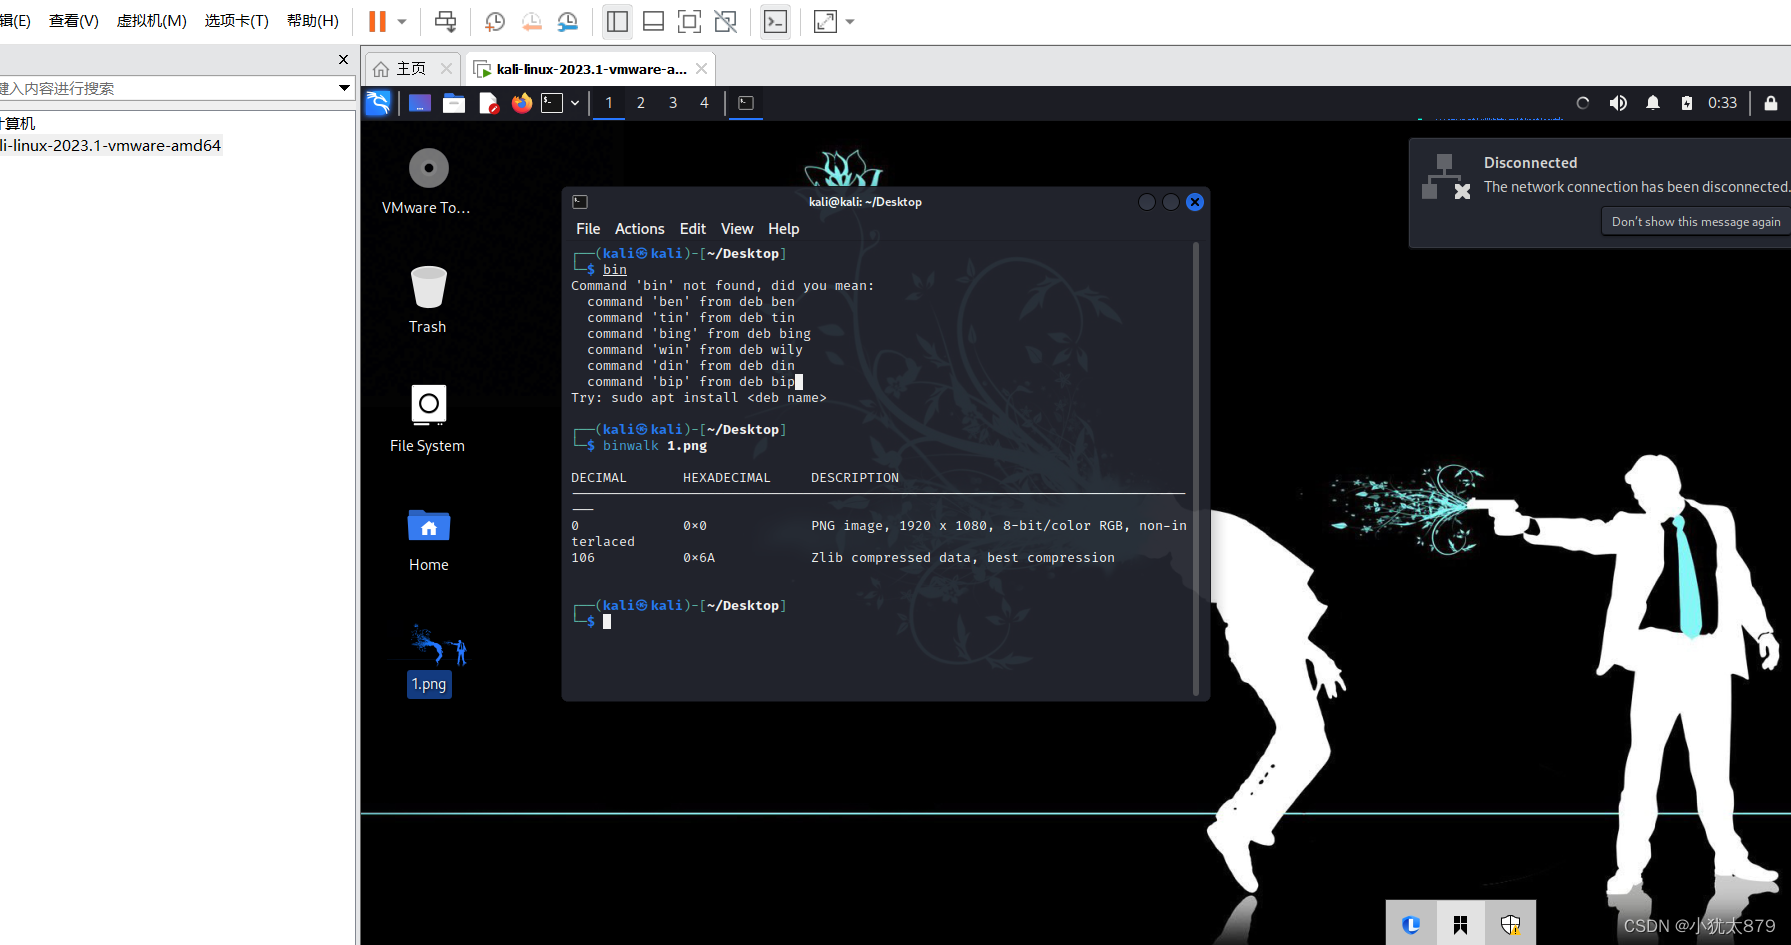Open the notifications bell icon
This screenshot has height=945, width=1791.
click(1653, 103)
